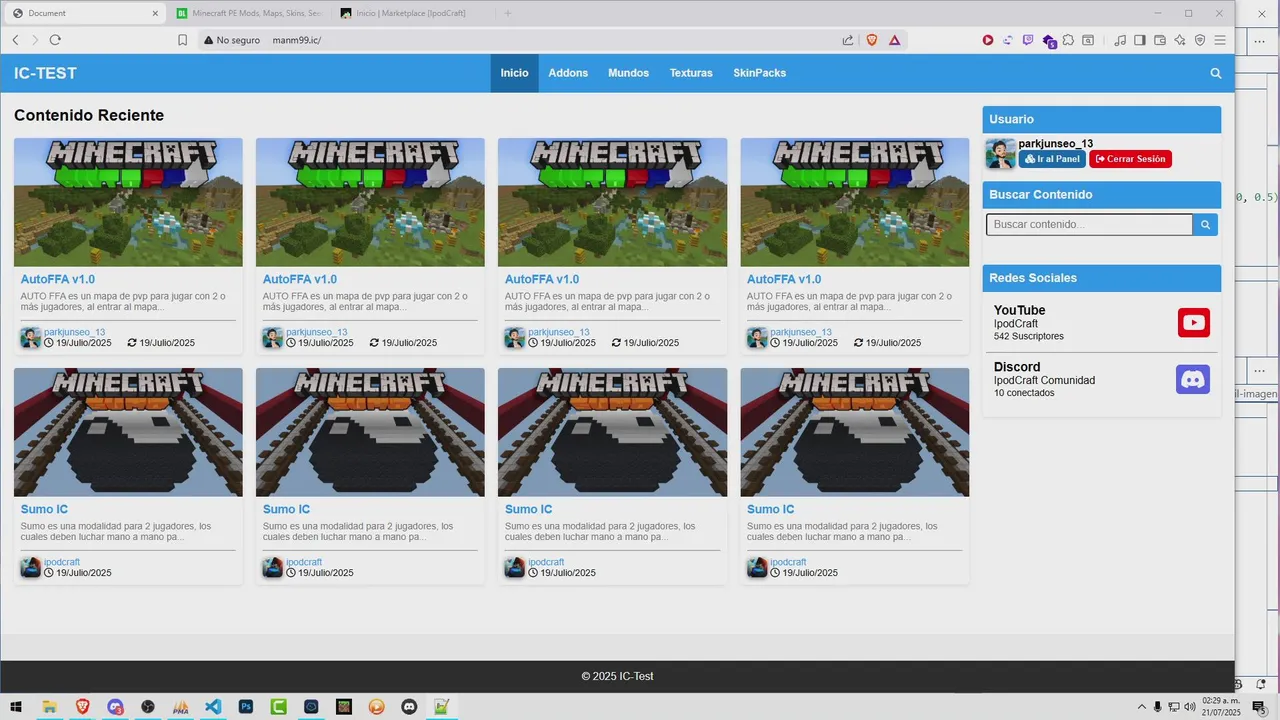Click the 'No seguro' site security indicator
The width and height of the screenshot is (1280, 720).
(231, 40)
